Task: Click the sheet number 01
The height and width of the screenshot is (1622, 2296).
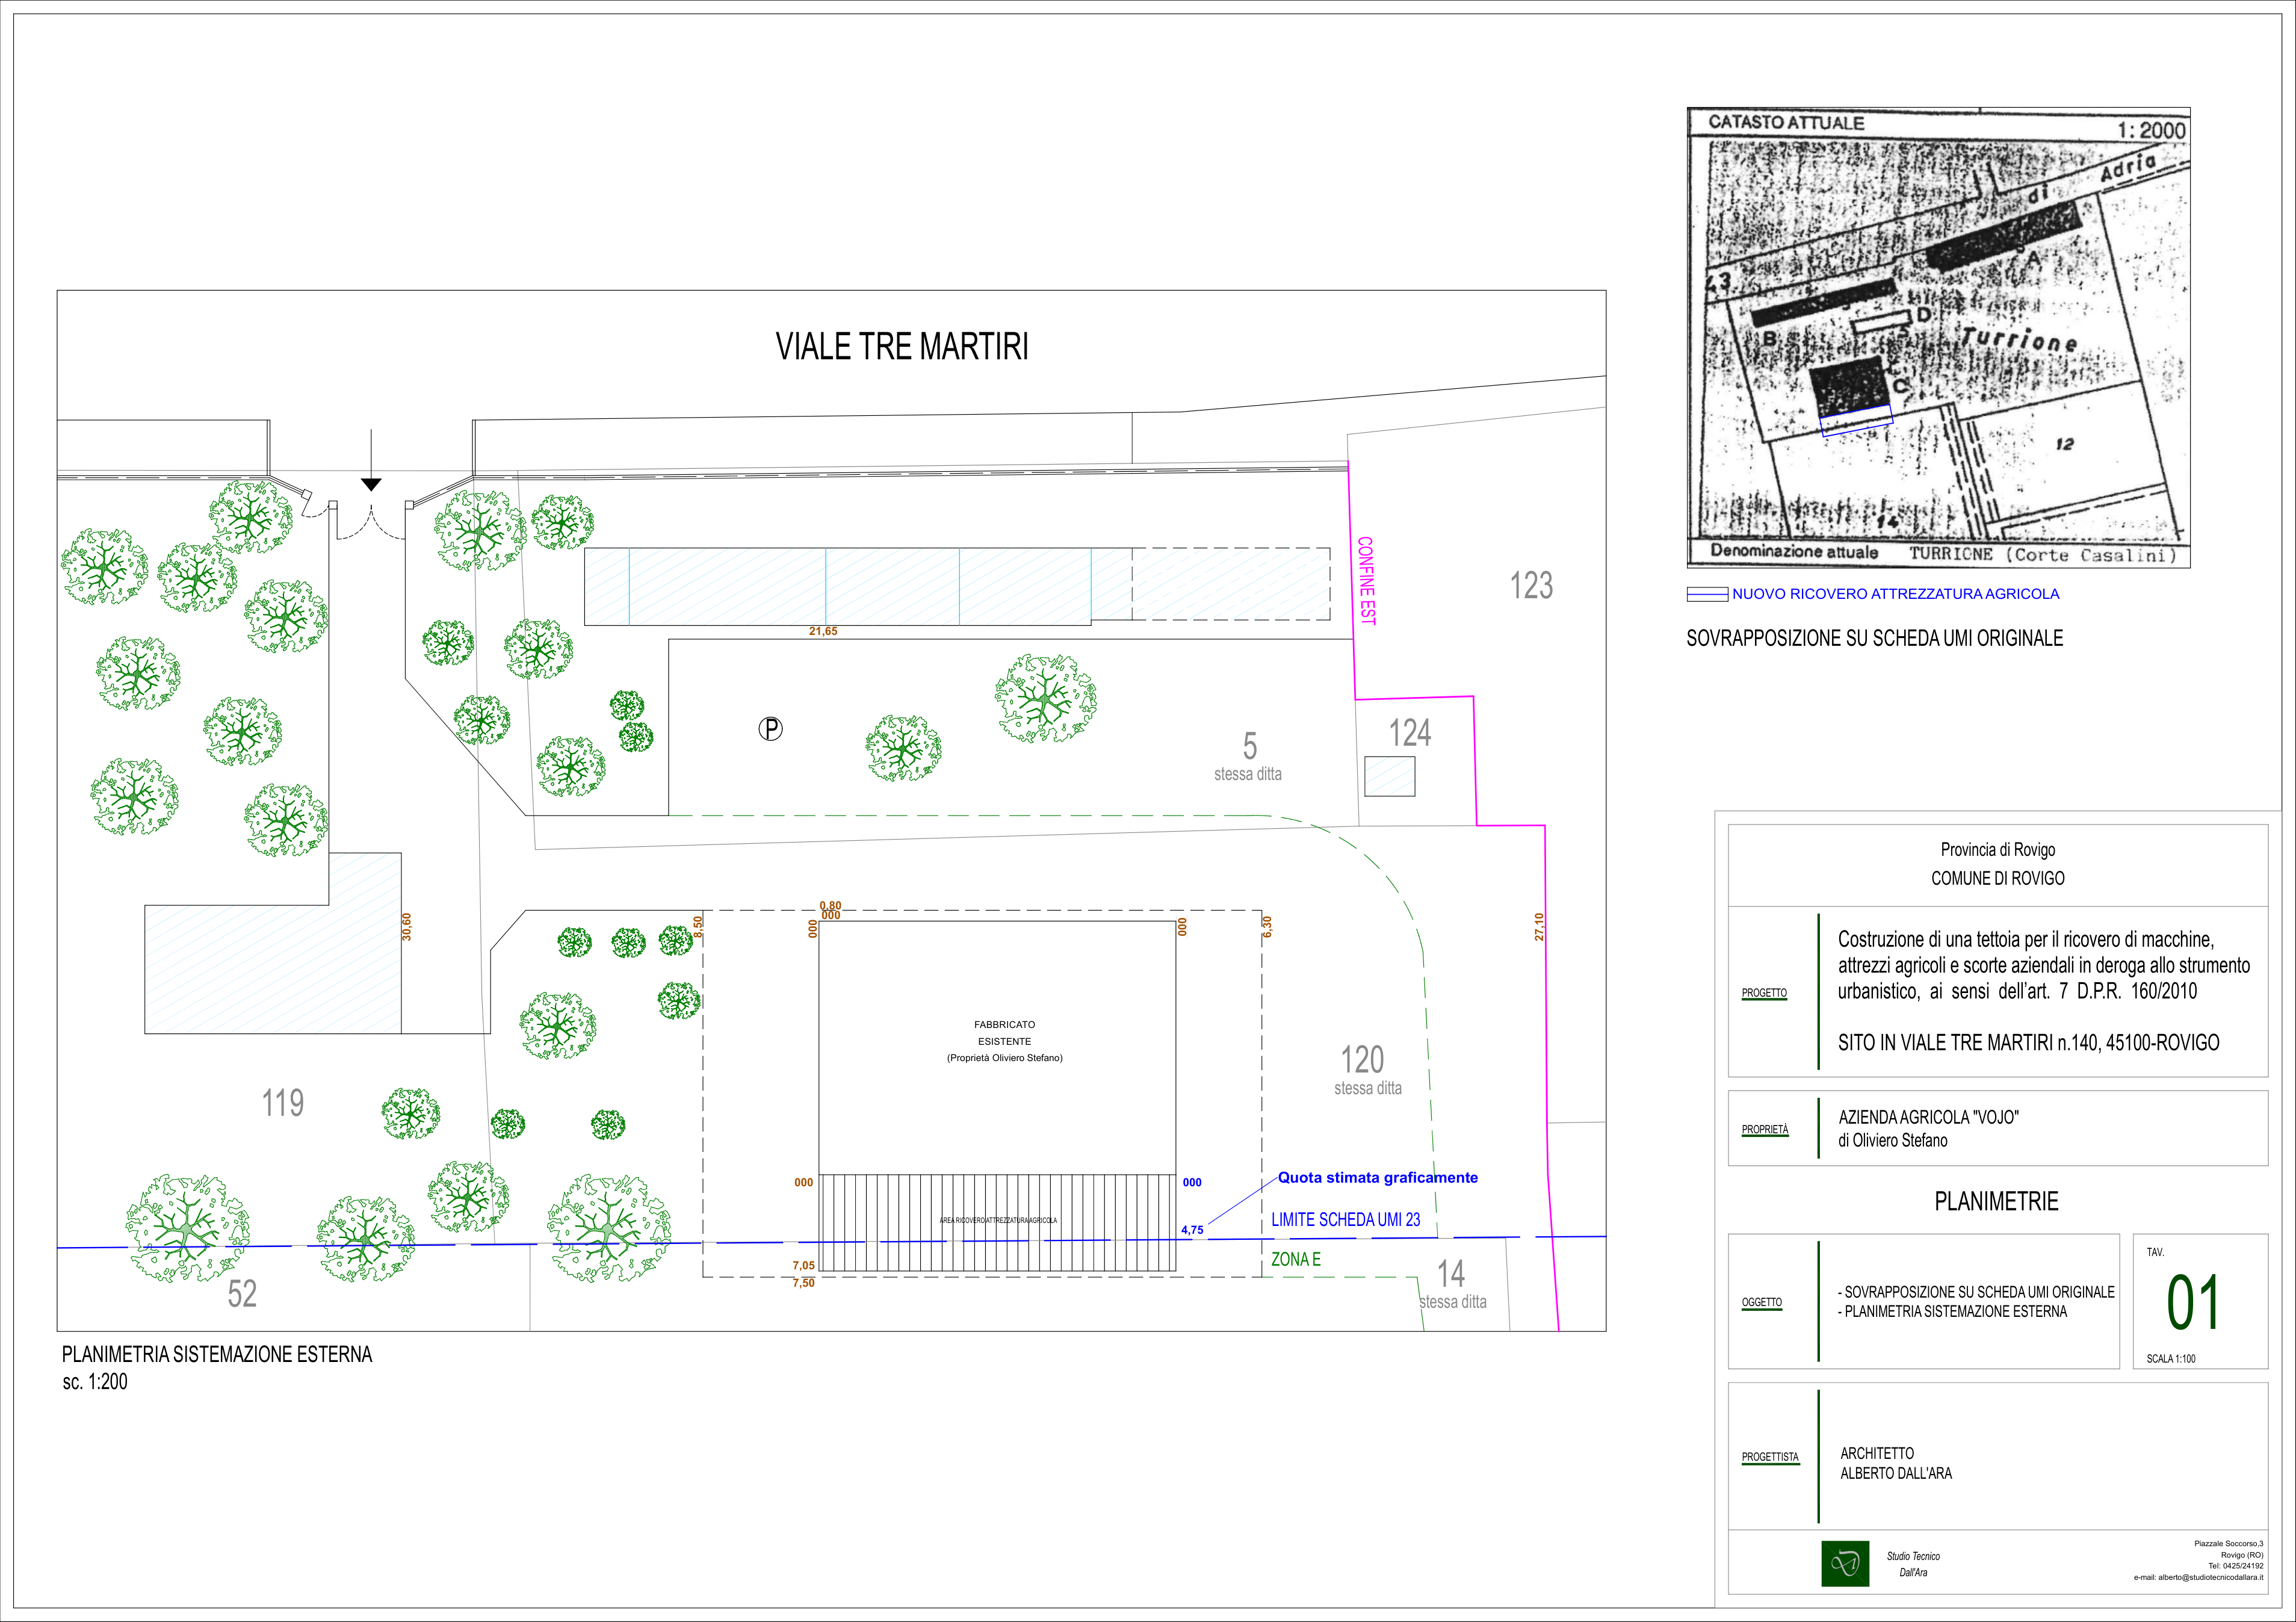Action: click(2194, 1303)
